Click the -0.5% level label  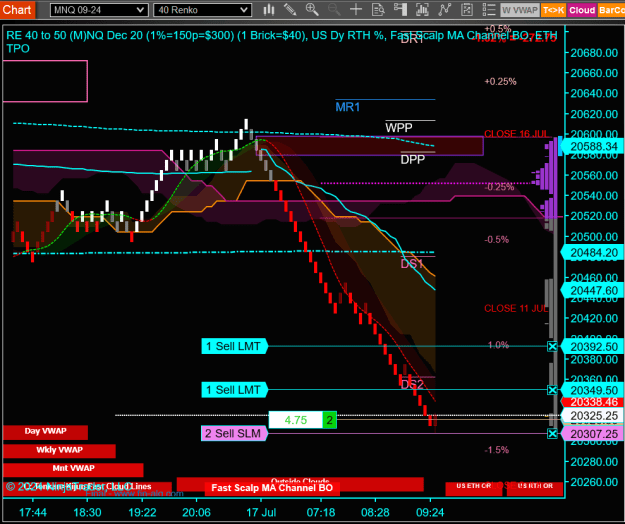pos(497,240)
